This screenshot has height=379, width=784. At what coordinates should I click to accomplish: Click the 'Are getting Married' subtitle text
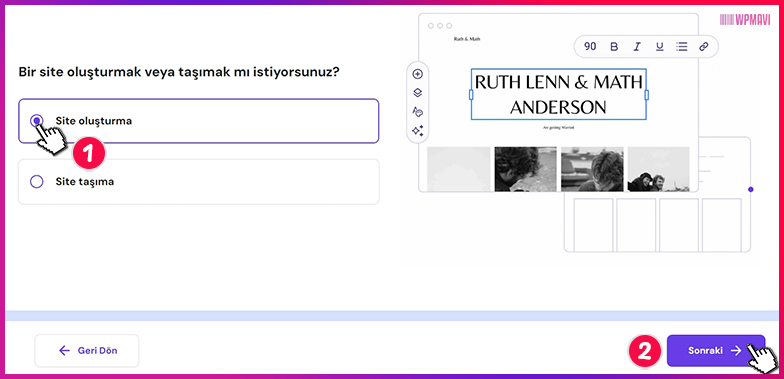click(x=558, y=128)
